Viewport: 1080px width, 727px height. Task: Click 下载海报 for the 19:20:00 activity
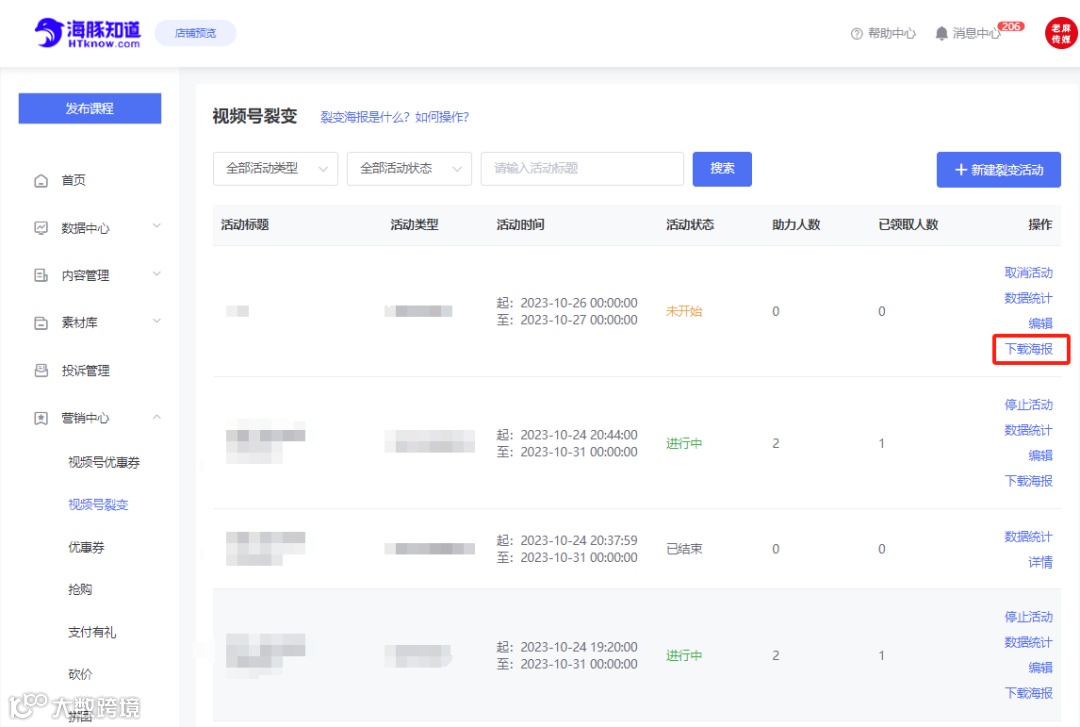tap(1028, 693)
